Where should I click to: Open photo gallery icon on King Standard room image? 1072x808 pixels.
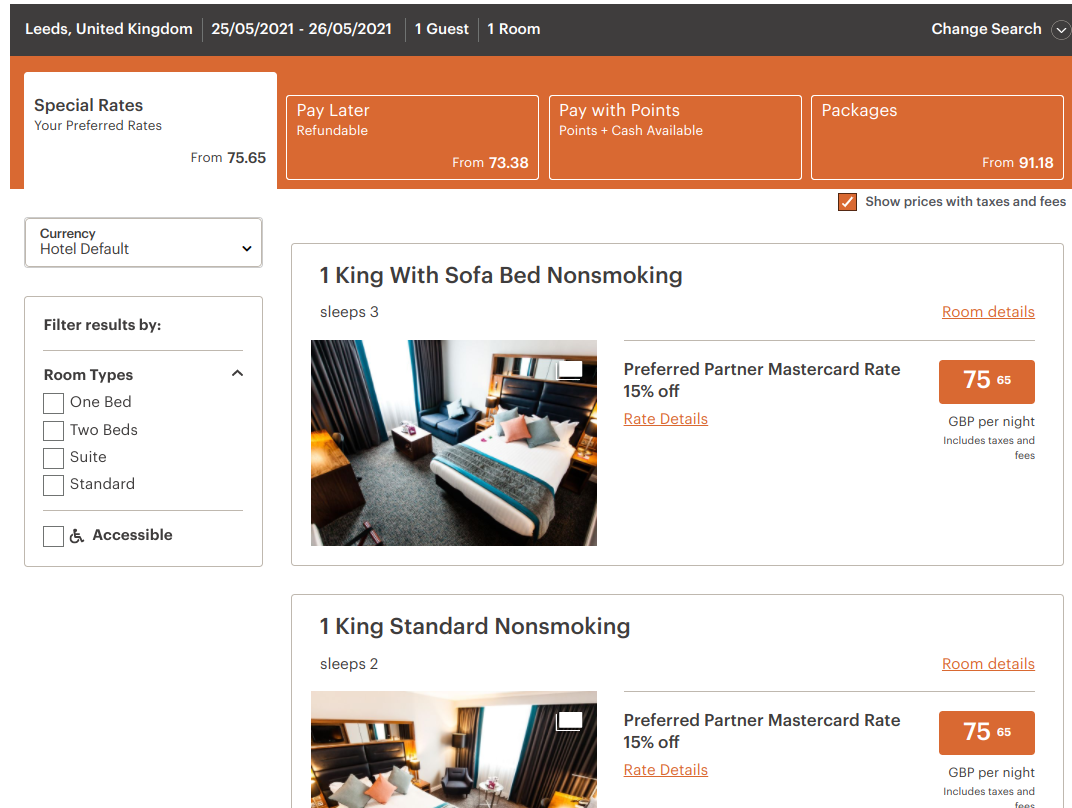click(569, 721)
